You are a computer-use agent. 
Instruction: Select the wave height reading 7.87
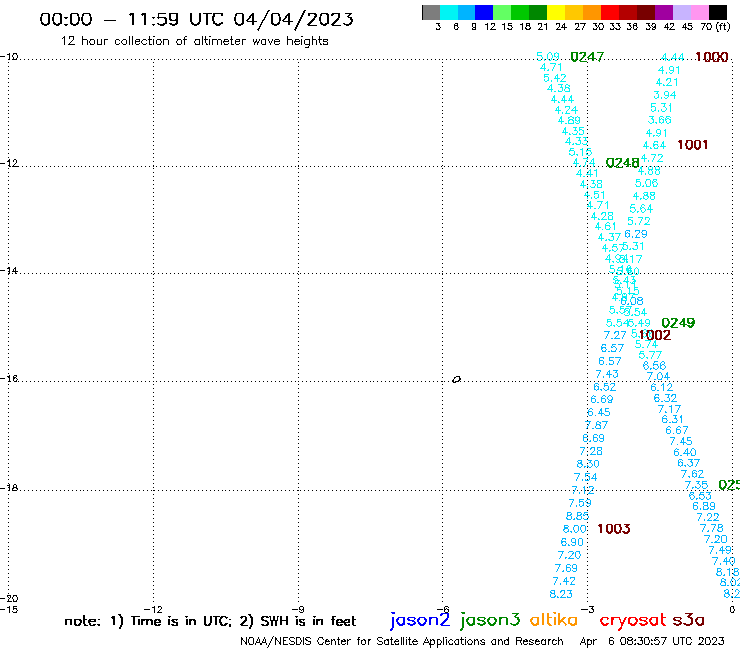click(597, 425)
